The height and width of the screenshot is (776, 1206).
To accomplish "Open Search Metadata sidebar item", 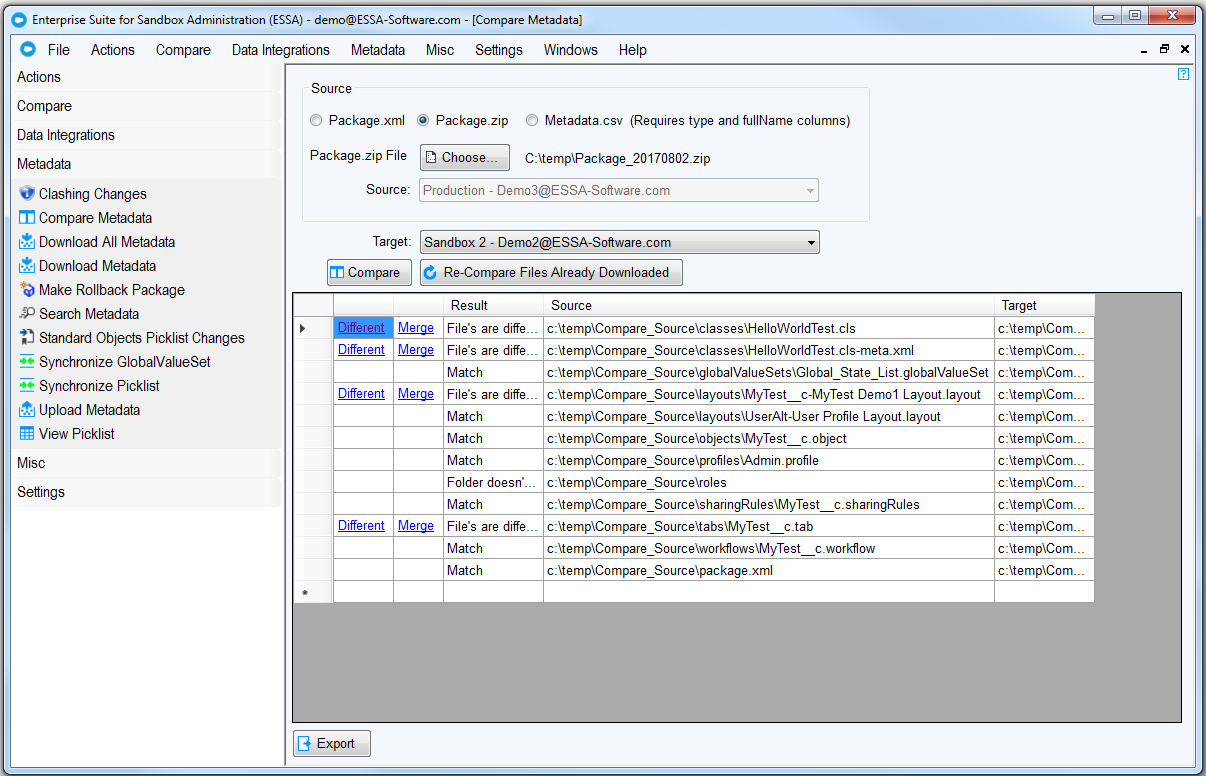I will pyautogui.click(x=89, y=314).
